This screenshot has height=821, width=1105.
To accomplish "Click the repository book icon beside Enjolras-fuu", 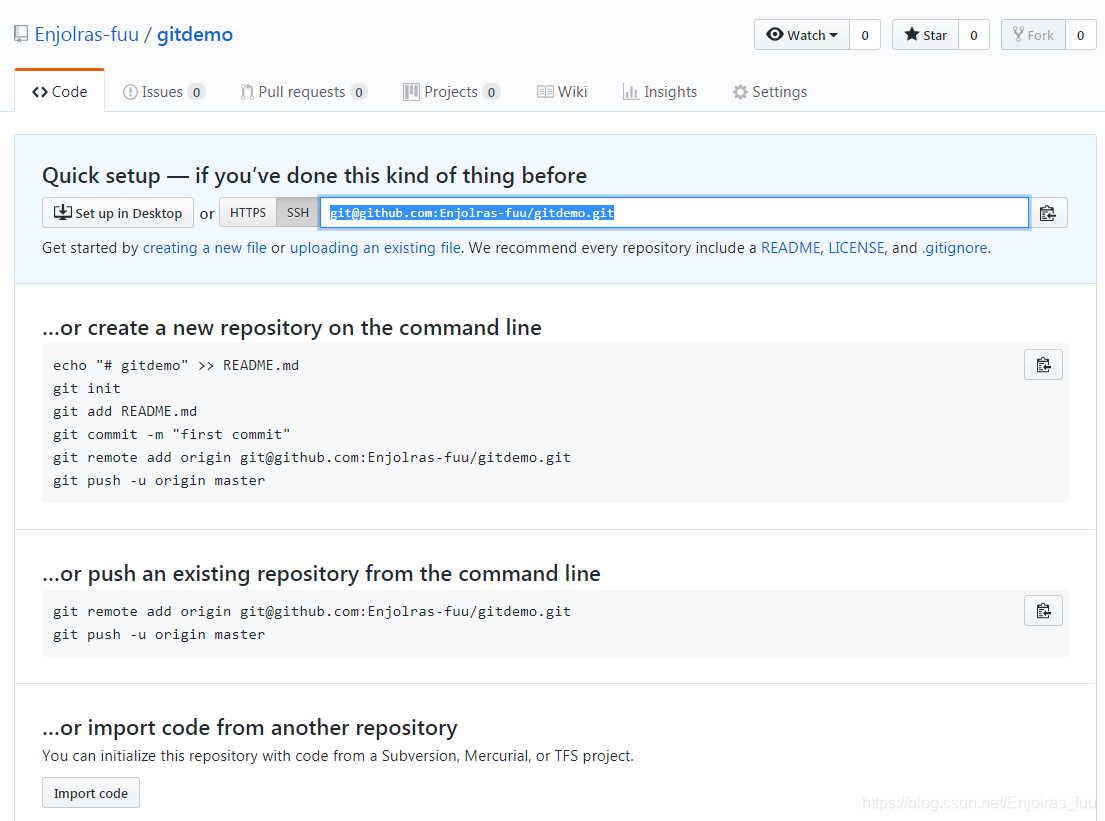I will [21, 34].
